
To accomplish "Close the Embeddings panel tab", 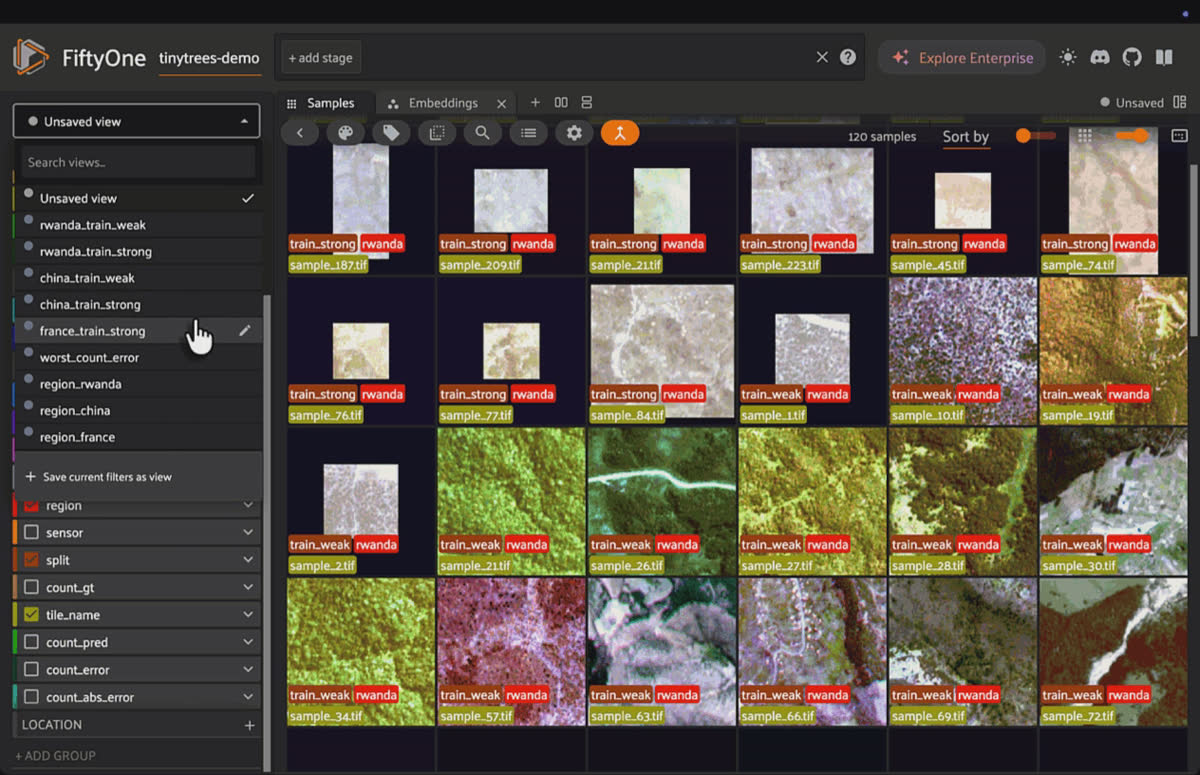I will coord(502,103).
